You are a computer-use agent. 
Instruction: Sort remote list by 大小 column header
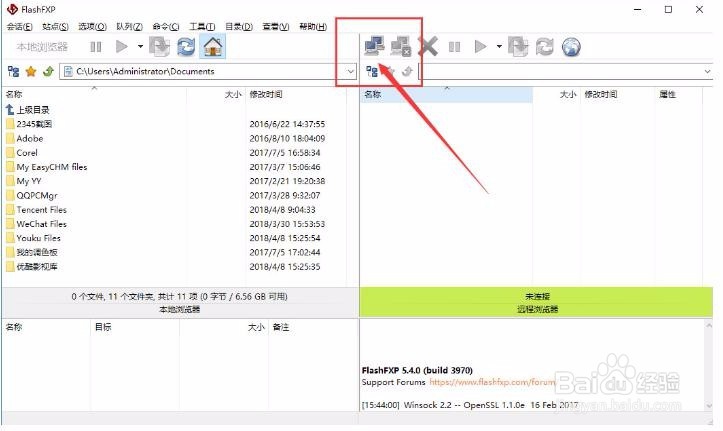point(557,94)
